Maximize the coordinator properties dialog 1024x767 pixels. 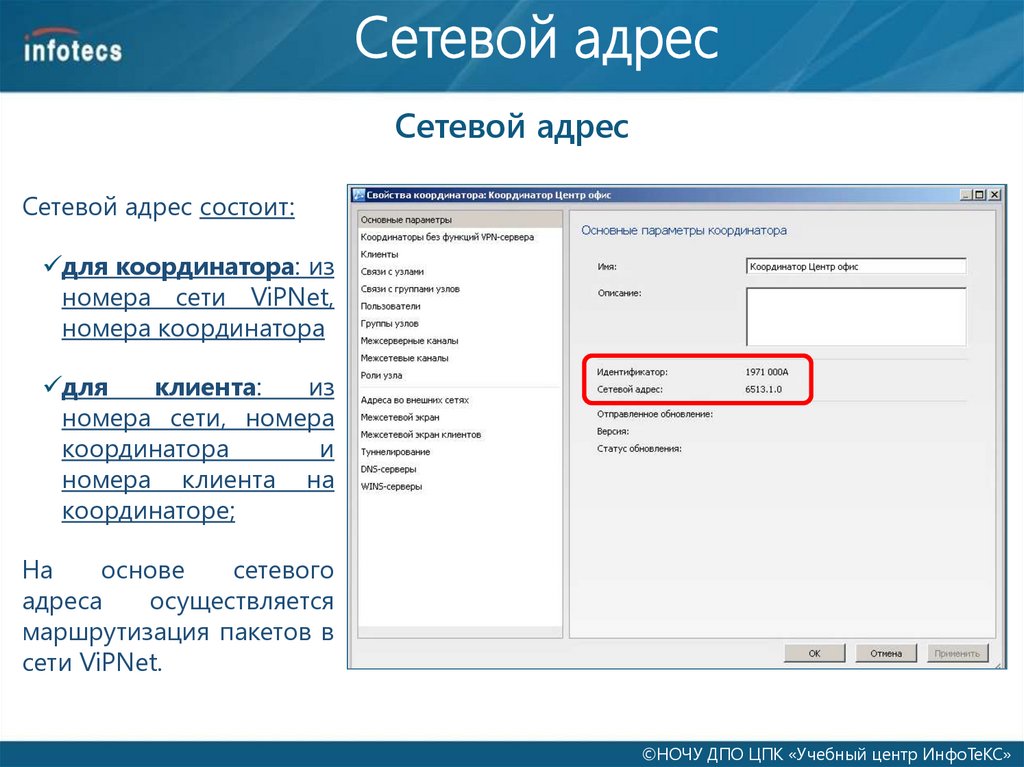click(x=979, y=195)
